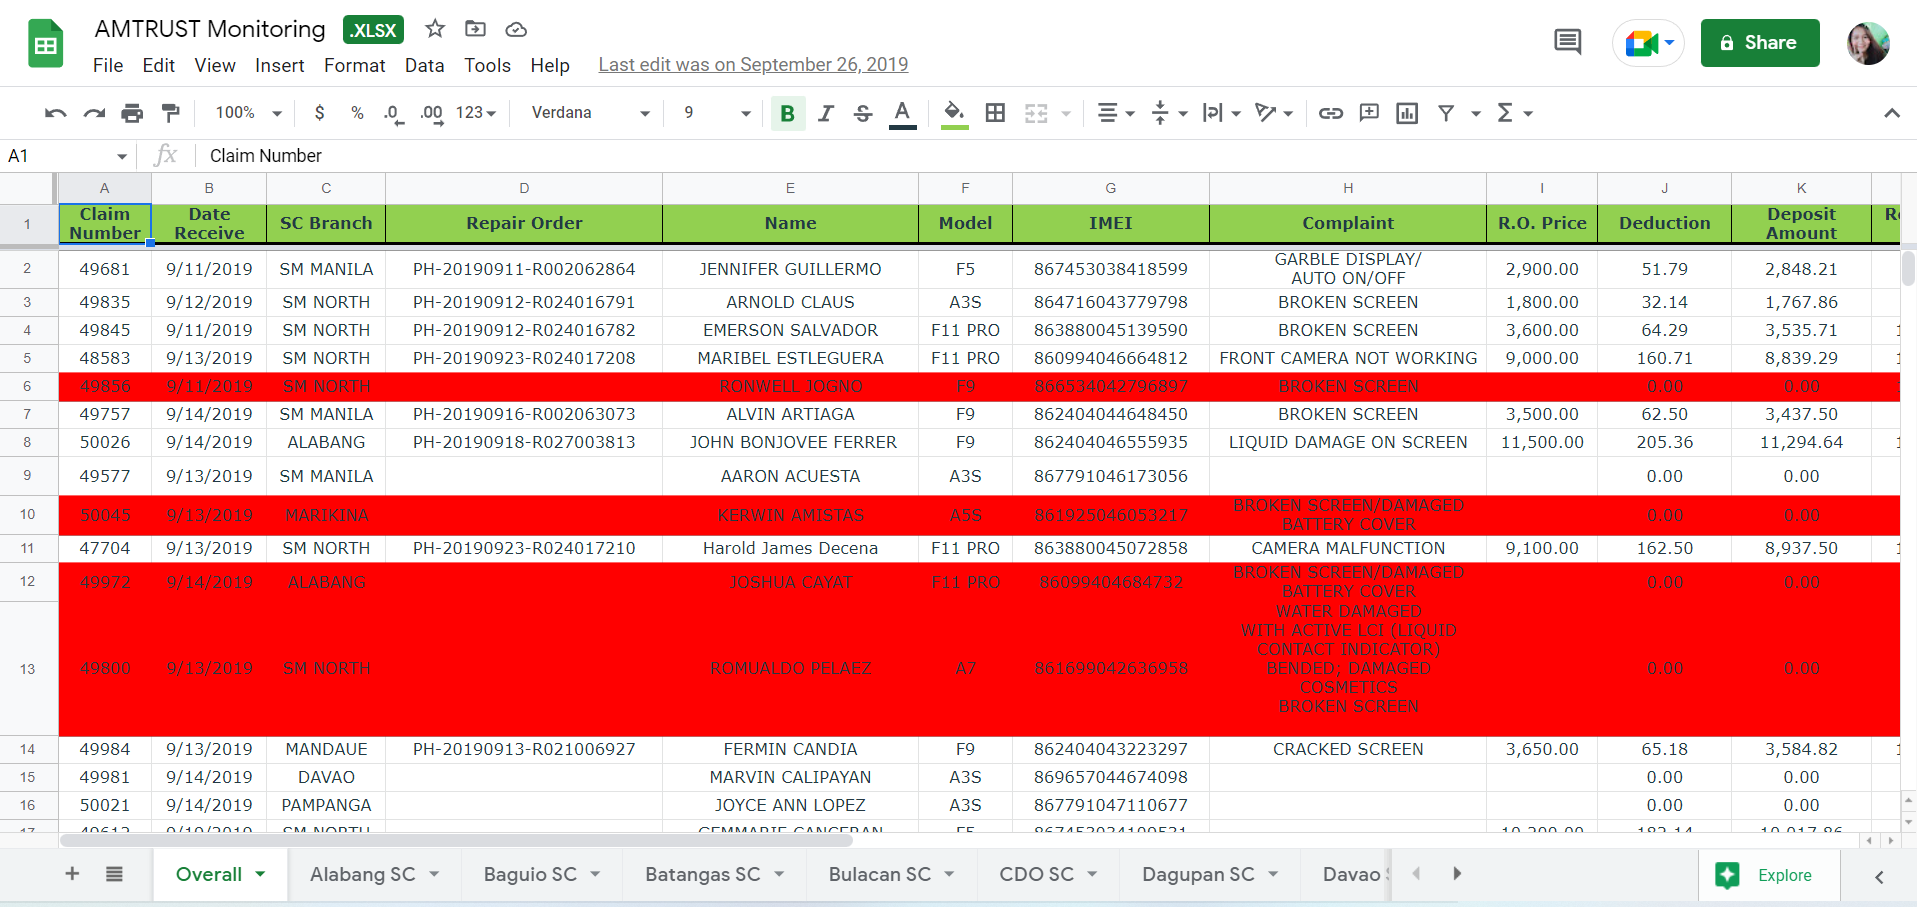Click the Undo icon
This screenshot has width=1917, height=907.
pos(56,113)
